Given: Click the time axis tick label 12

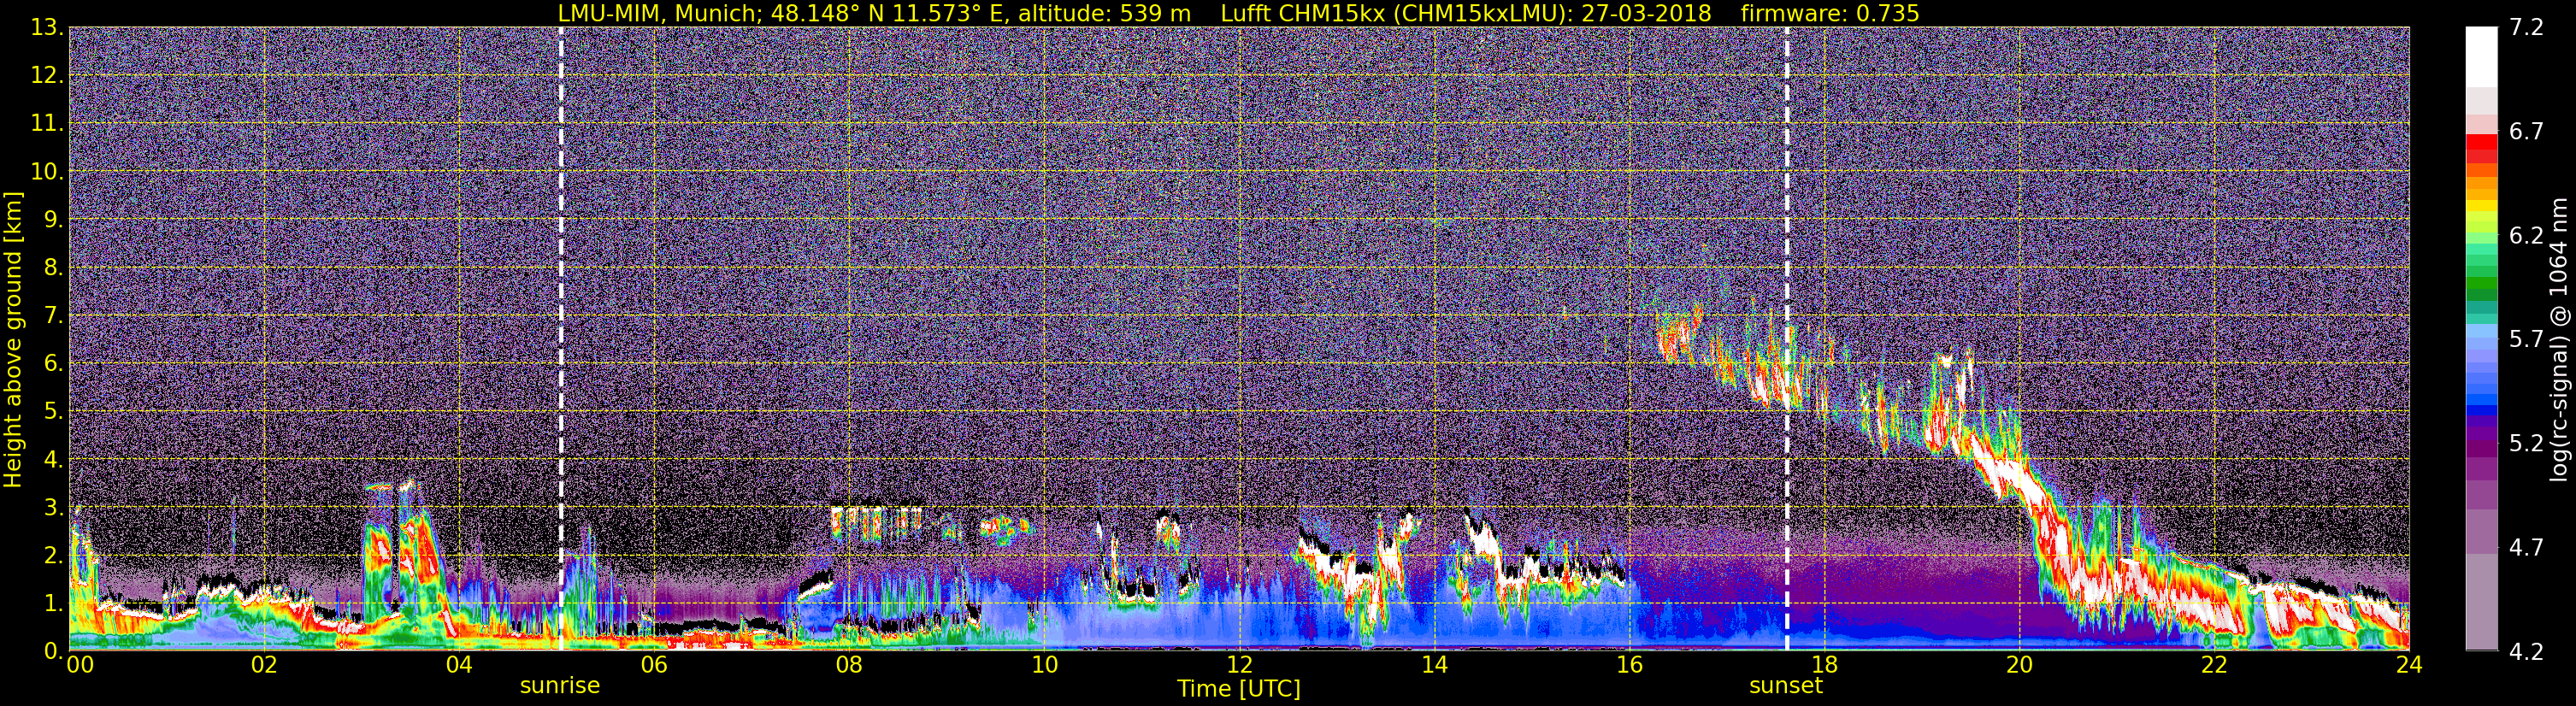Looking at the screenshot, I should 1239,666.
